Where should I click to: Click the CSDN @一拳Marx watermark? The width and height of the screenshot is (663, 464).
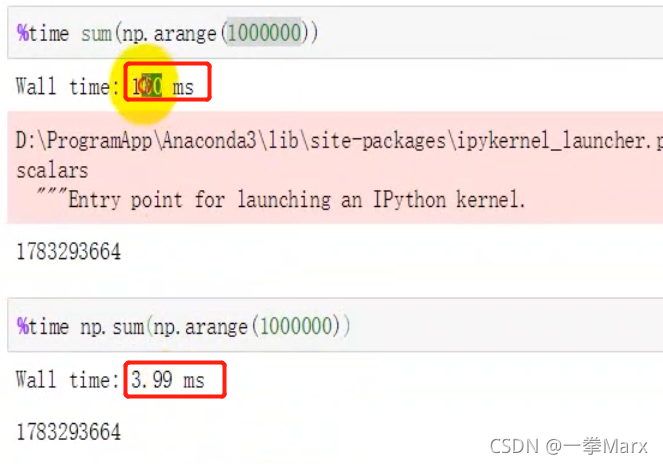tap(568, 446)
